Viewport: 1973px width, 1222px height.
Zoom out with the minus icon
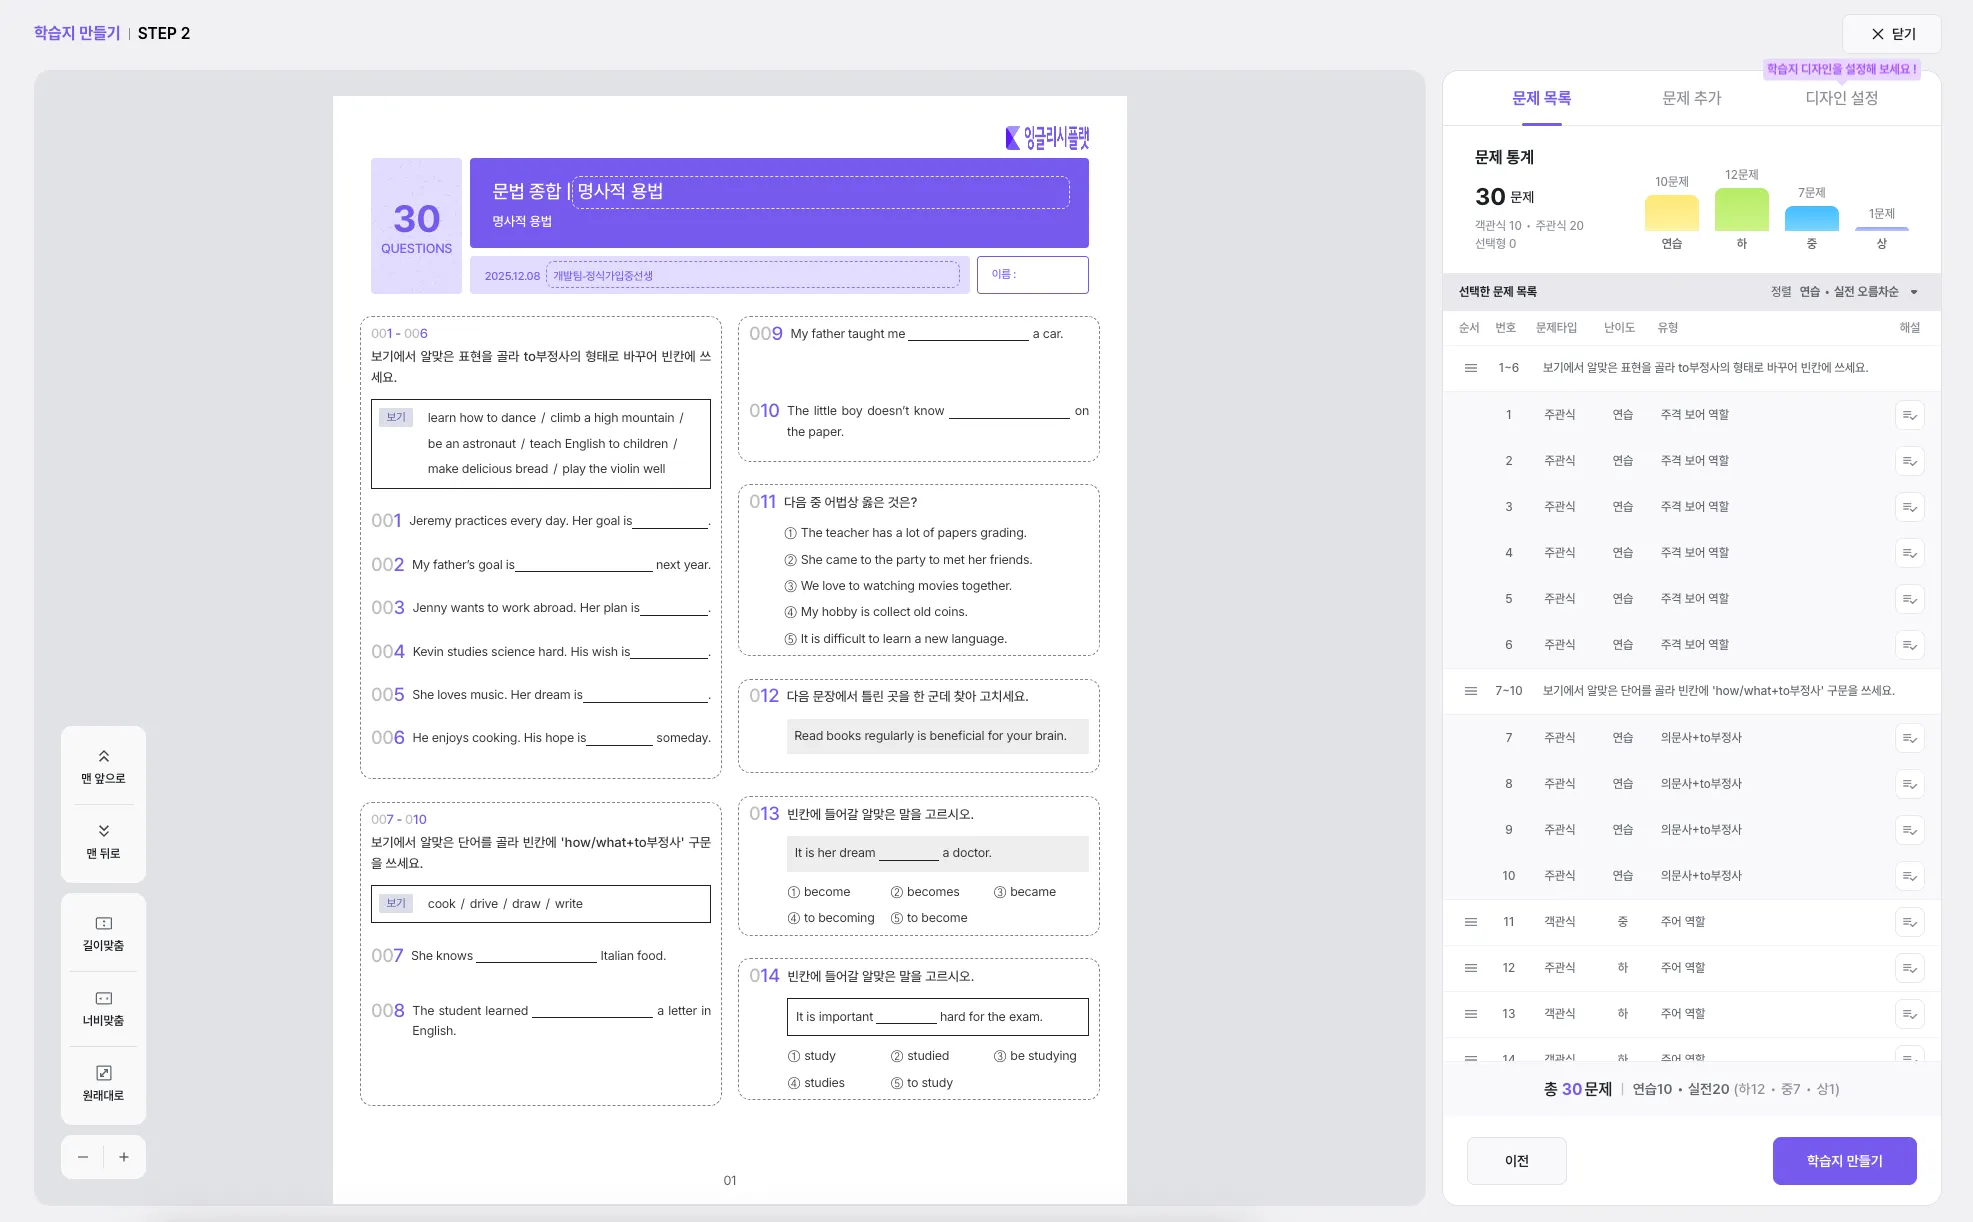(83, 1157)
